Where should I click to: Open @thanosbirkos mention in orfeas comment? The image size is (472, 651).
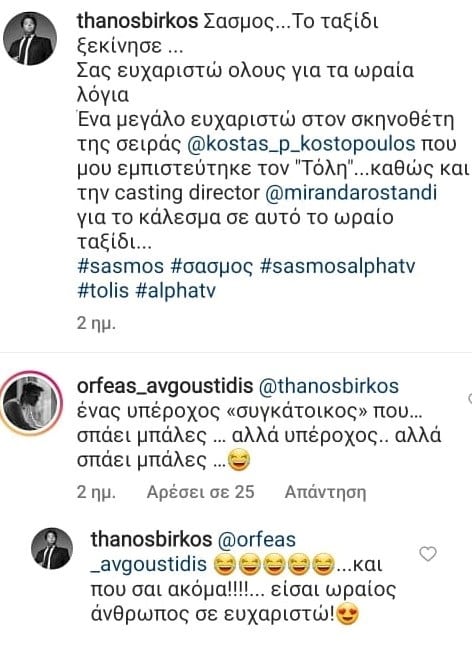click(x=329, y=387)
